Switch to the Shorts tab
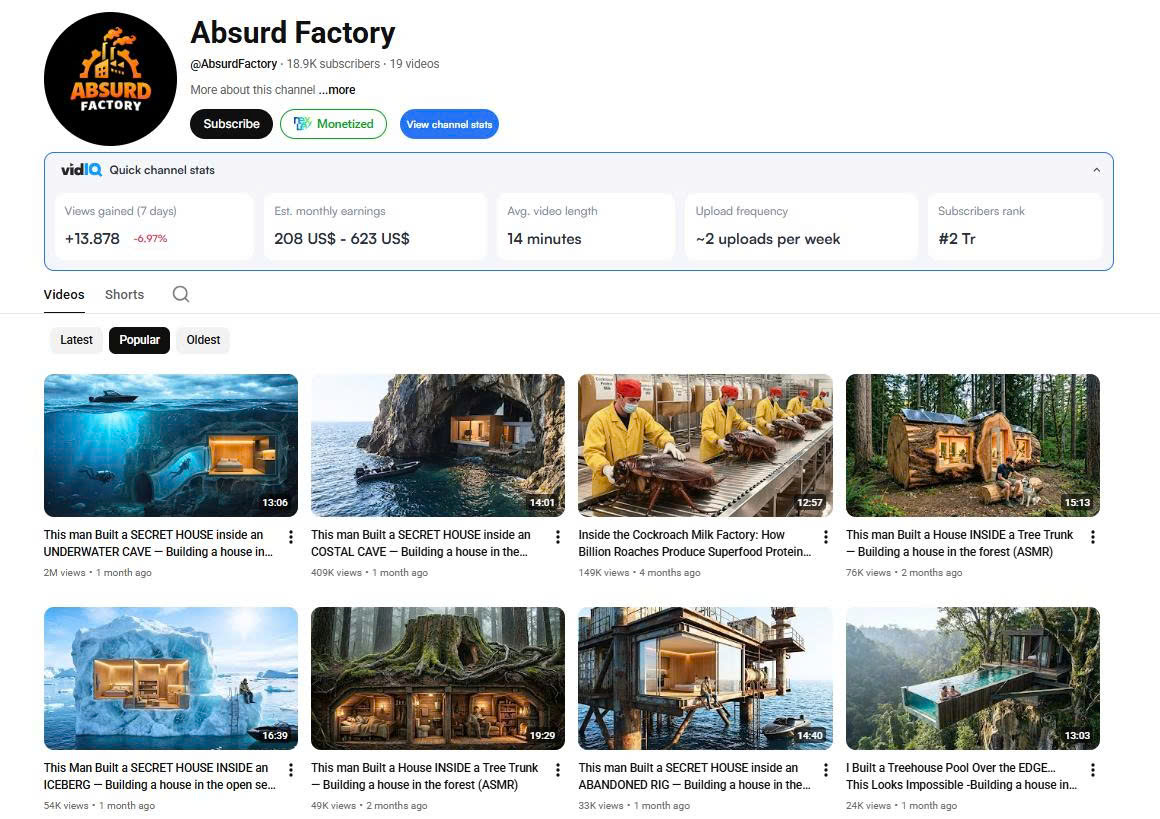 pyautogui.click(x=124, y=295)
